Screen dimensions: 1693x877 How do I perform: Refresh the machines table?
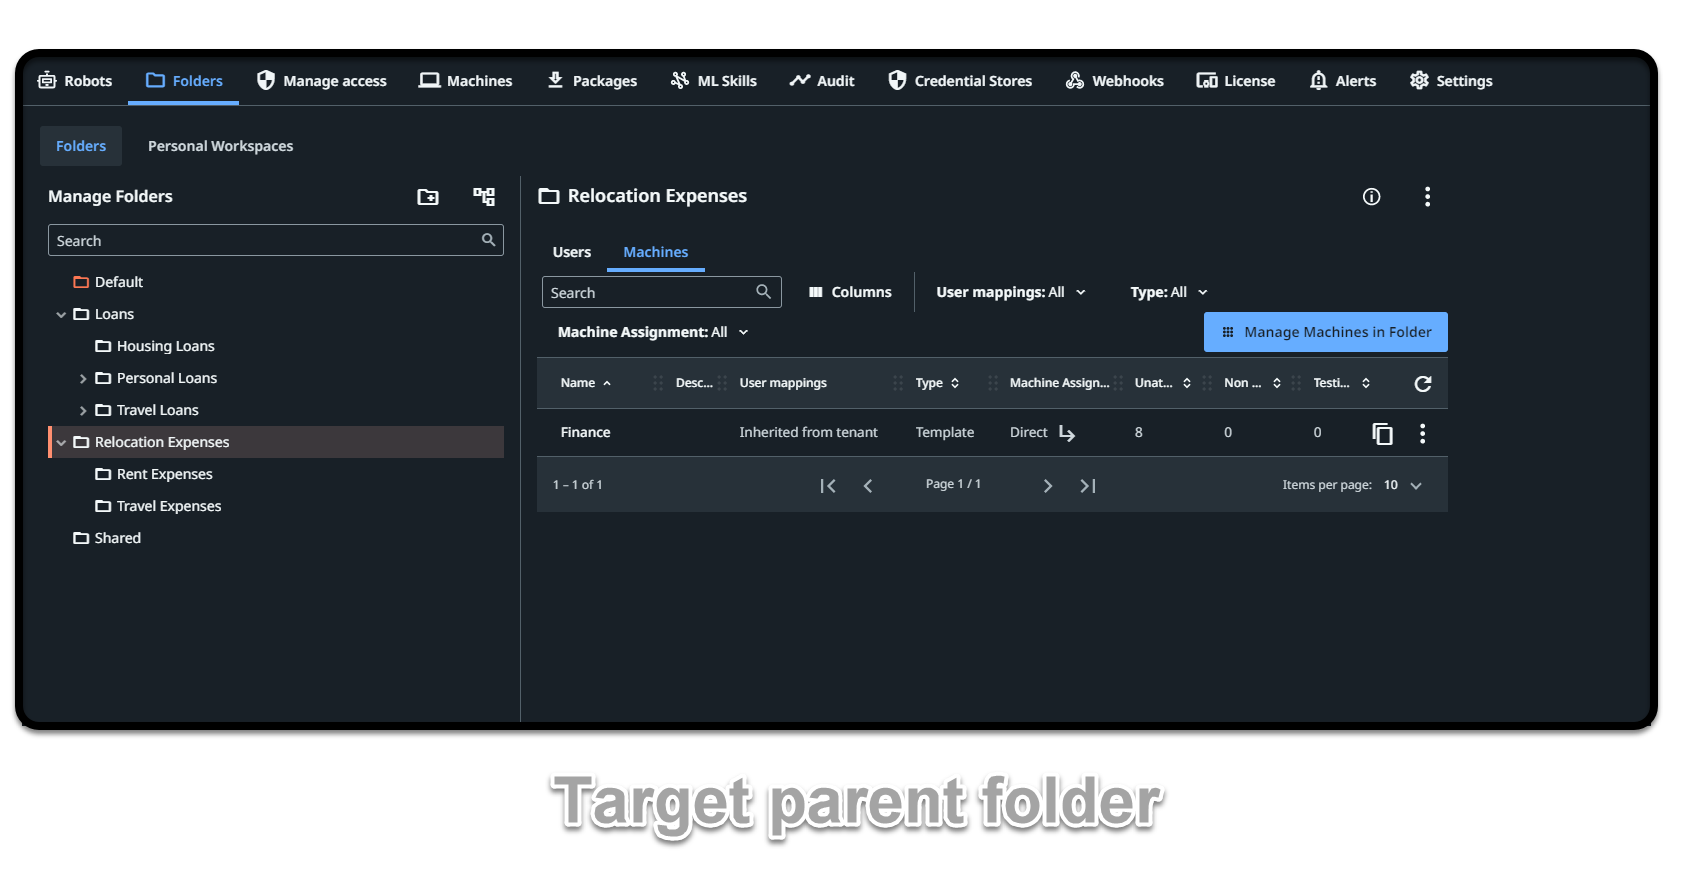tap(1422, 384)
